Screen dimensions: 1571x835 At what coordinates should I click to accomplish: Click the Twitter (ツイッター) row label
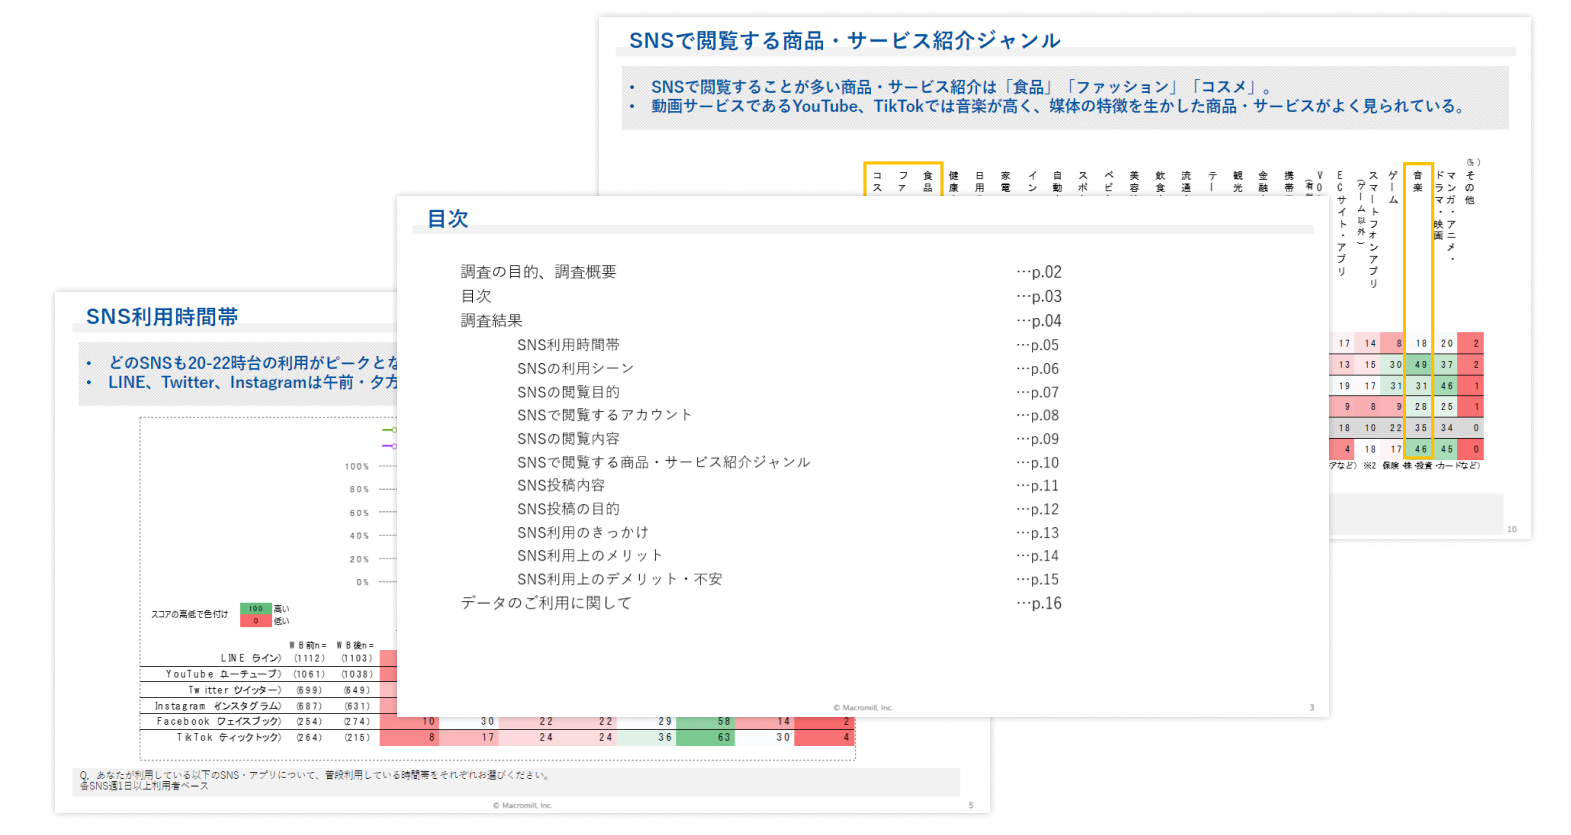(235, 690)
